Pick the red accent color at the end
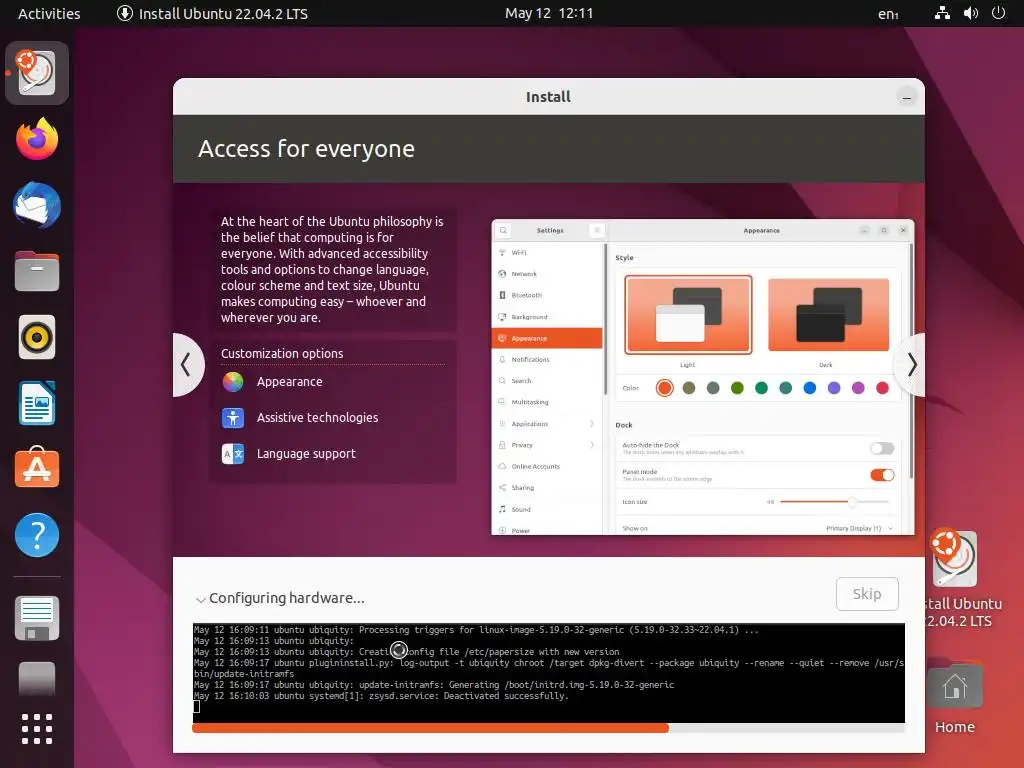1024x768 pixels. (882, 388)
